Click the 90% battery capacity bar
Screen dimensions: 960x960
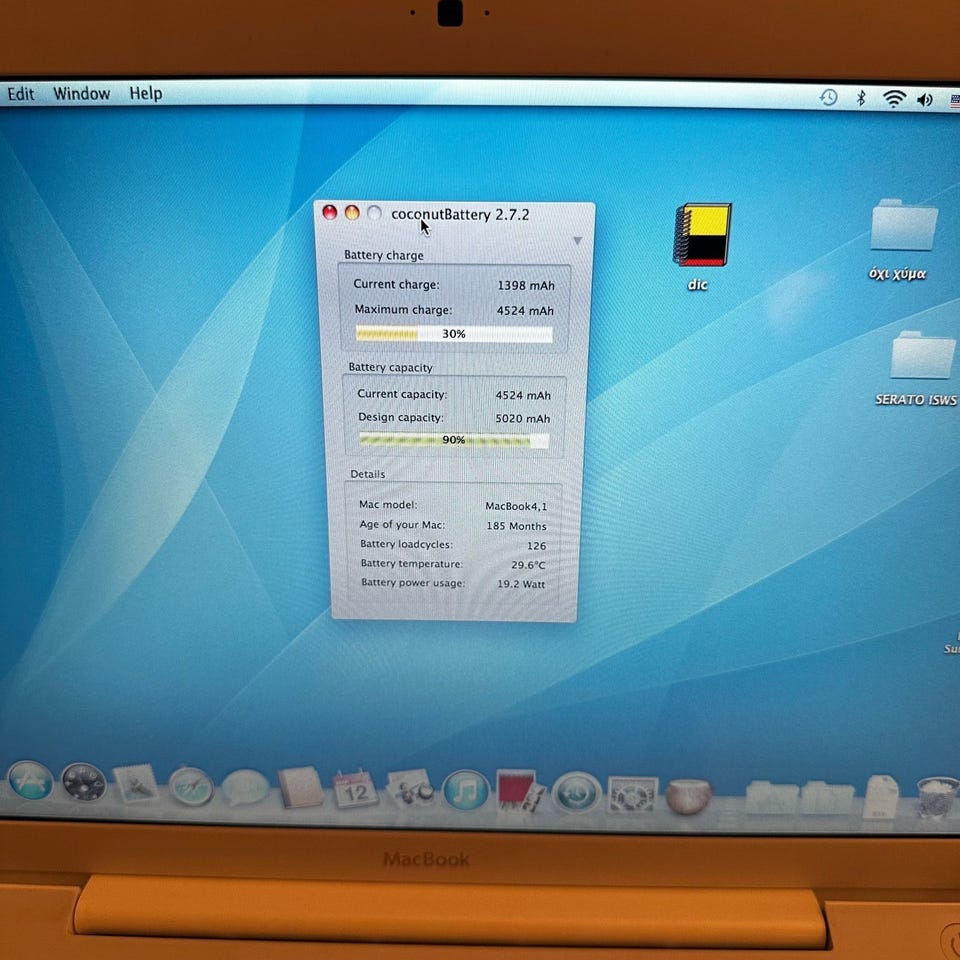454,440
